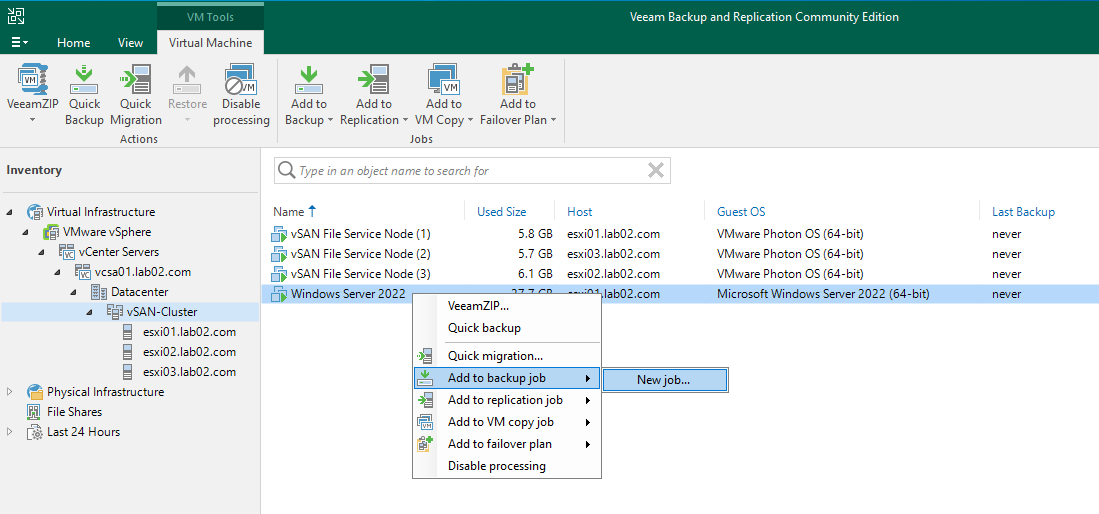Run Quick Backup from the ribbon
This screenshot has height=514, width=1099.
(84, 94)
